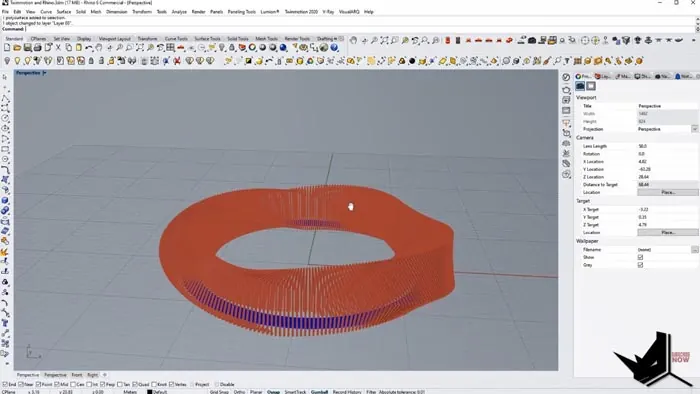
Task: Switch to the Right viewport tab
Action: click(92, 375)
